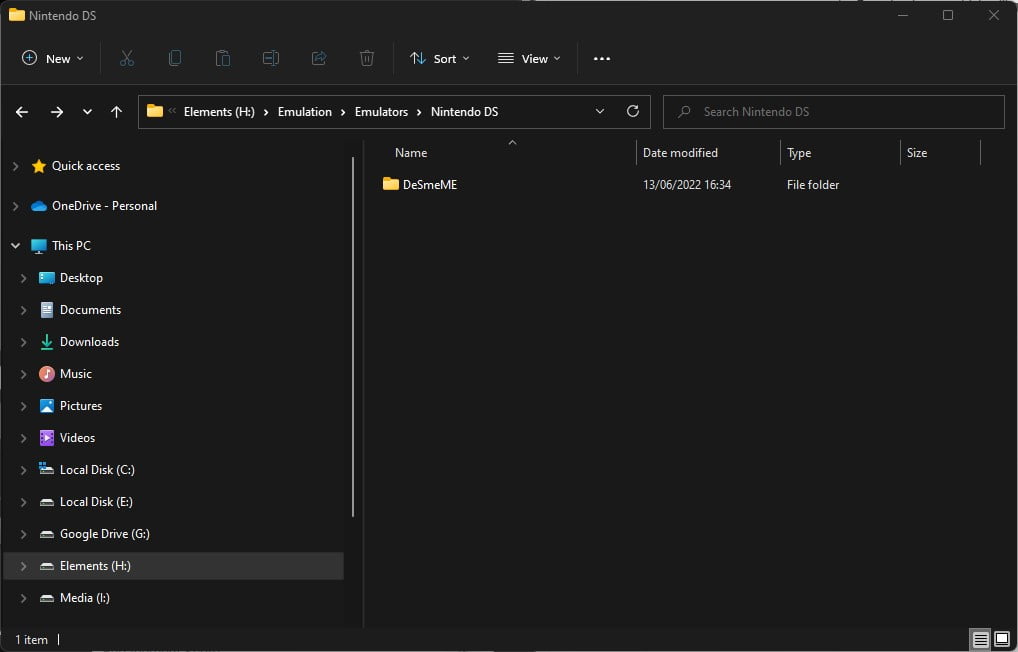Open the View dropdown menu
The height and width of the screenshot is (652, 1018).
pos(529,58)
